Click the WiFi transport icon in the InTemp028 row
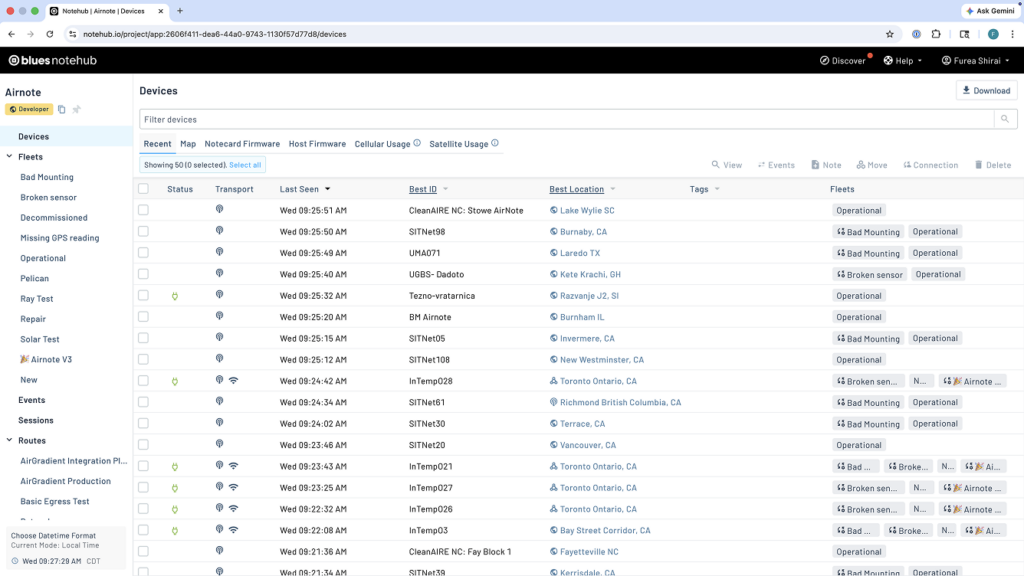1024x576 pixels. point(233,381)
